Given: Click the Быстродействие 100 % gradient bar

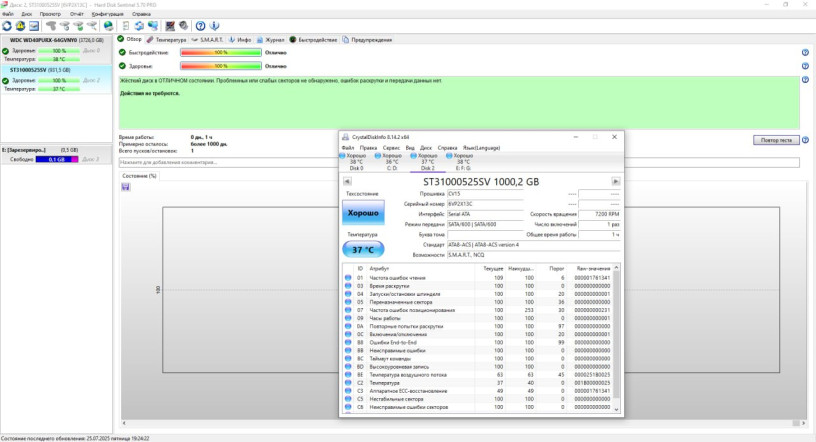Looking at the screenshot, I should pyautogui.click(x=221, y=53).
